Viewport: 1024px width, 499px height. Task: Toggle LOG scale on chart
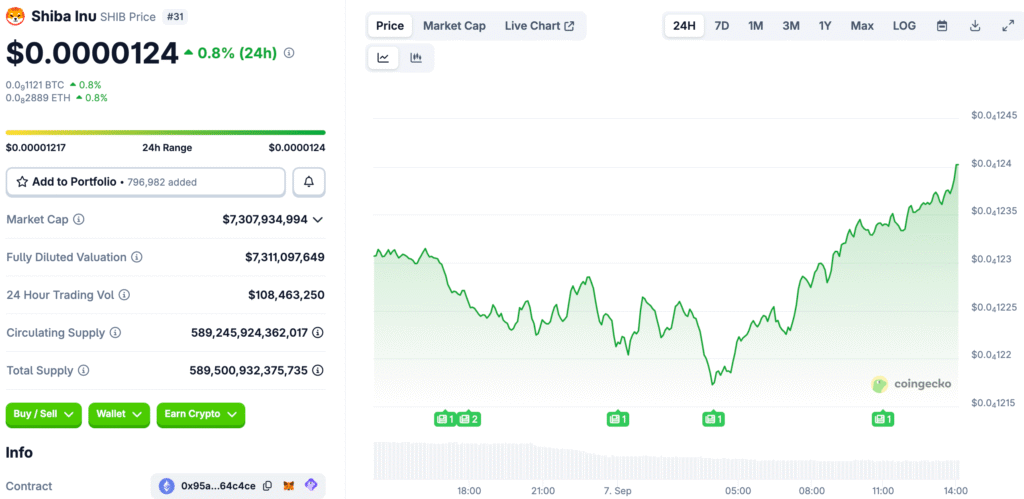904,26
